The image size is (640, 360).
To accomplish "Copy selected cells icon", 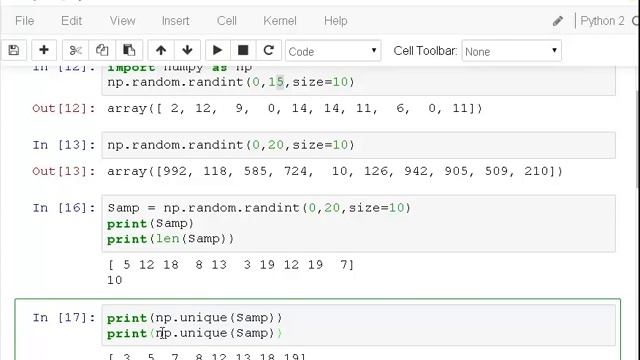I will pos(102,50).
